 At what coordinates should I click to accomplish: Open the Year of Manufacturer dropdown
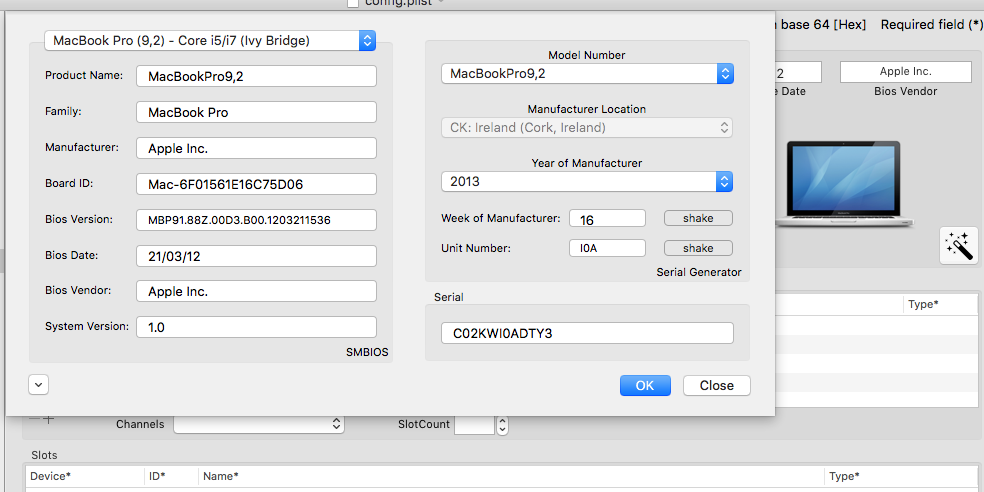pos(587,182)
